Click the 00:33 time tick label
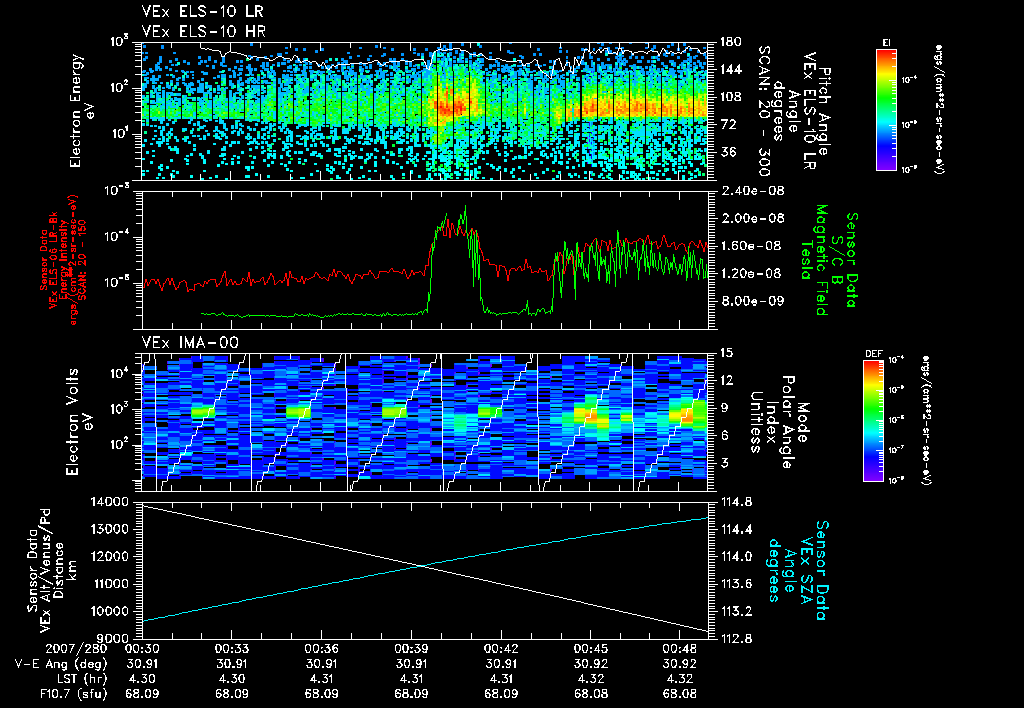The image size is (1024, 708). (231, 649)
